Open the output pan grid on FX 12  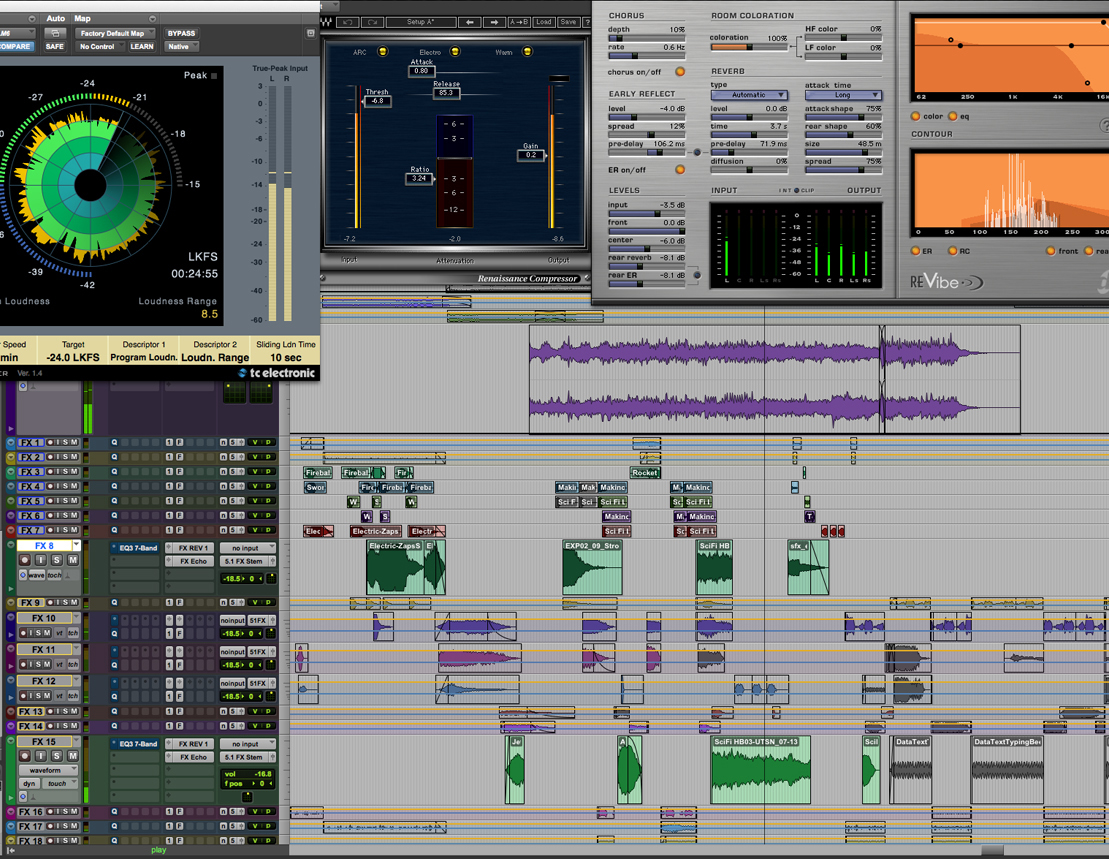[271, 696]
